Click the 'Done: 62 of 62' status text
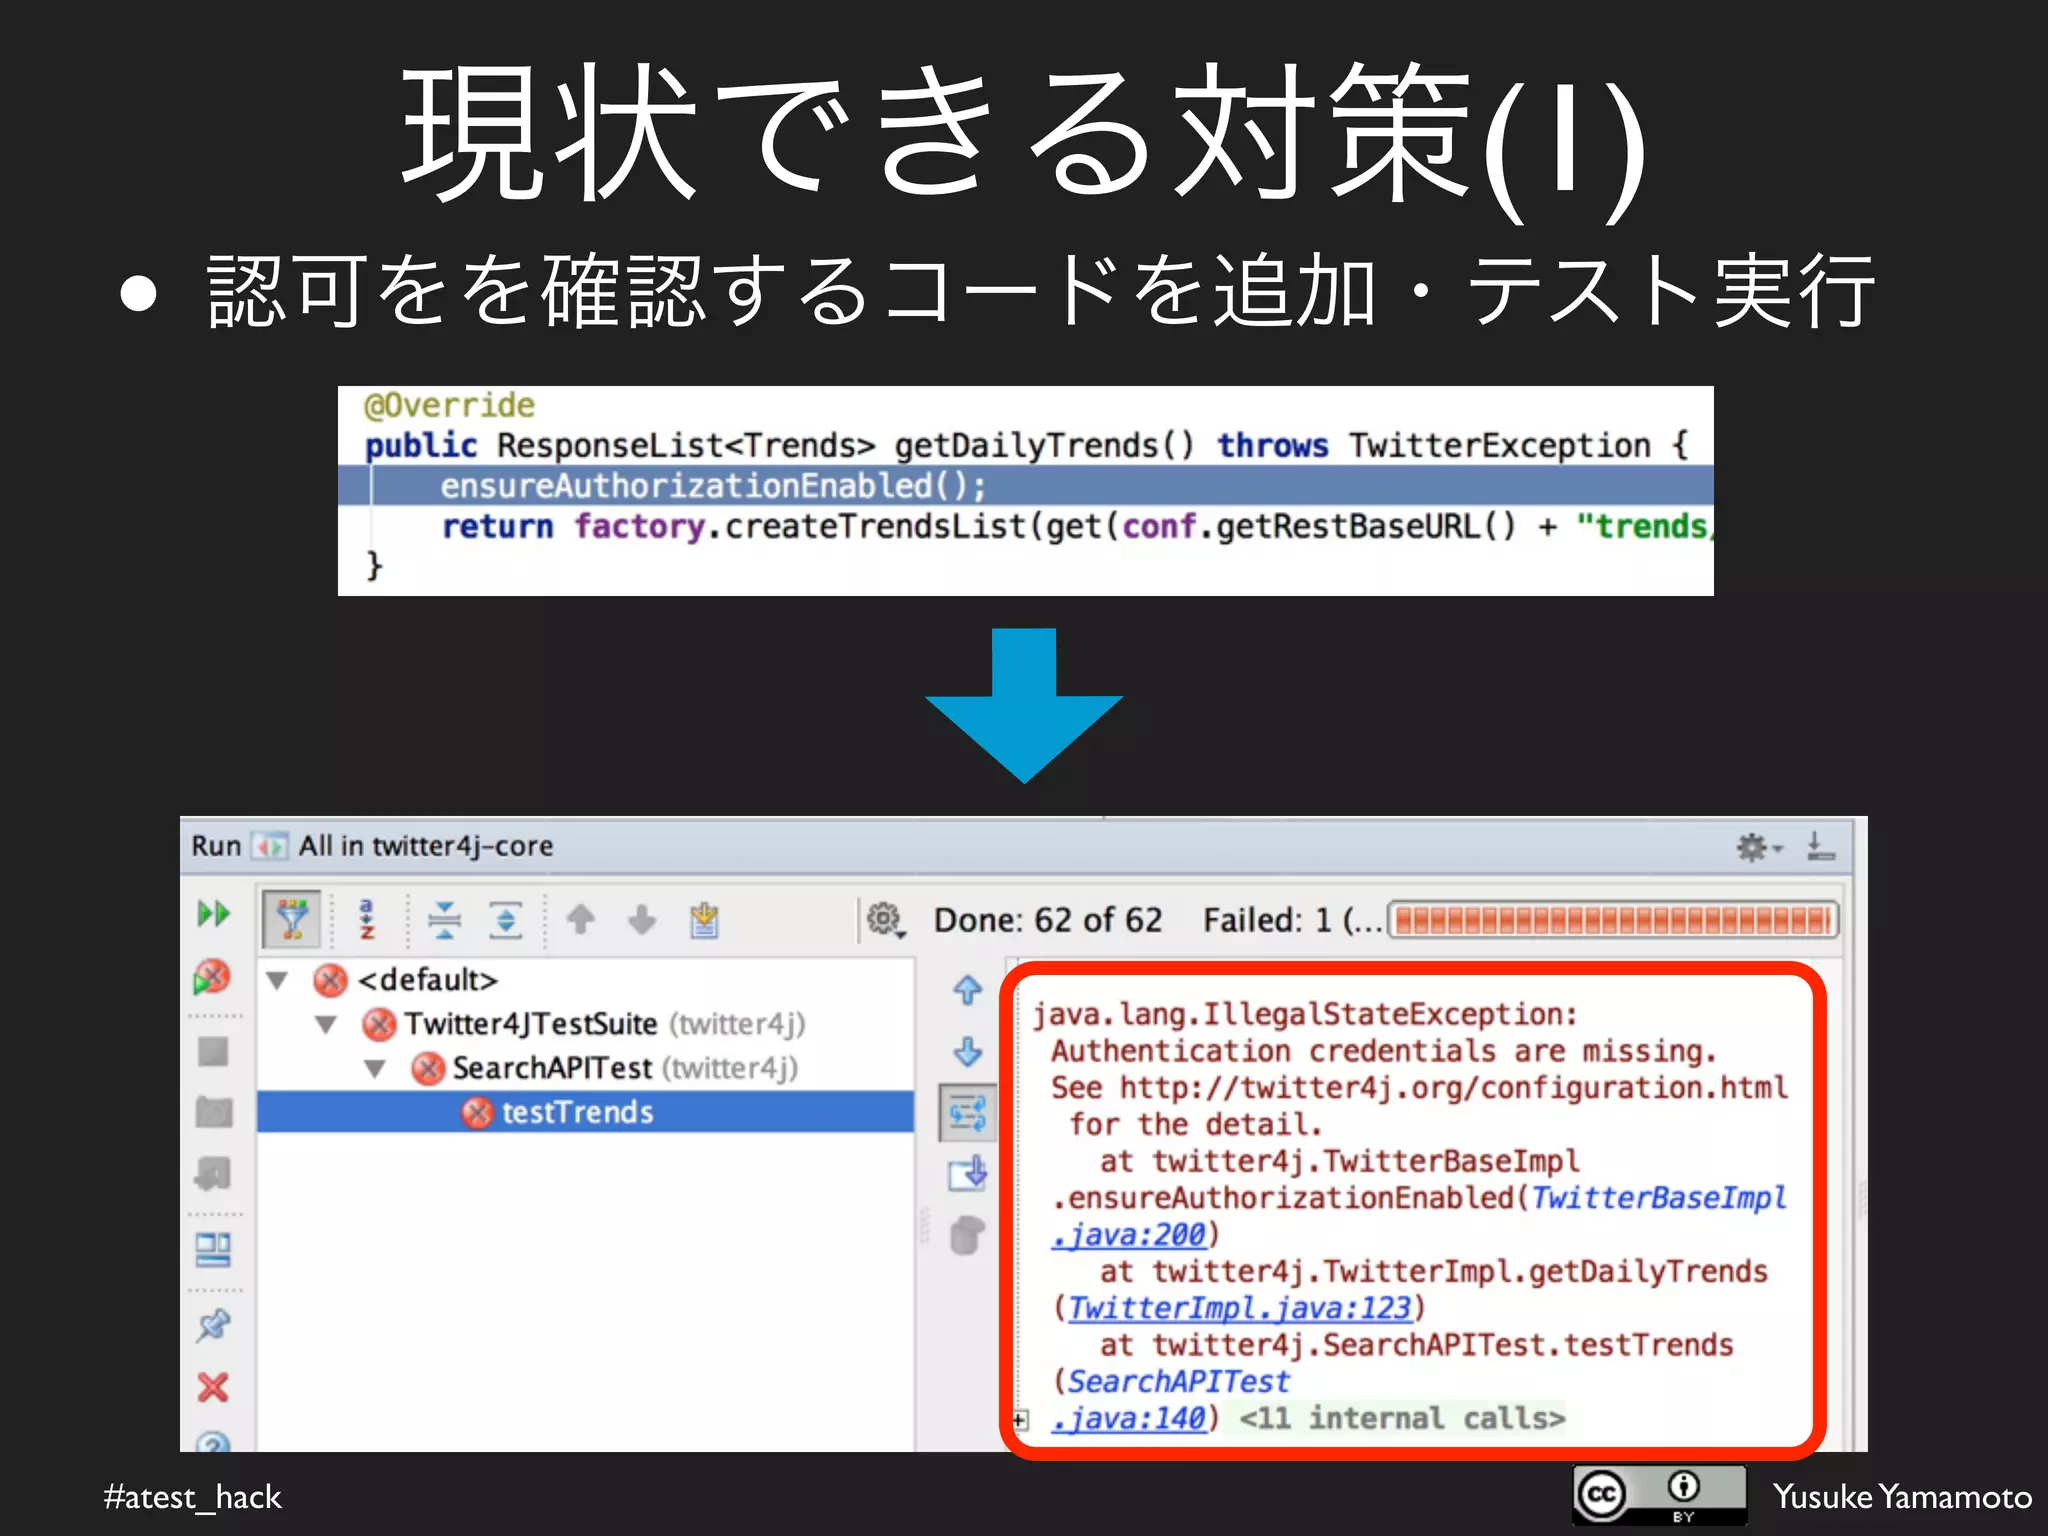Image resolution: width=2048 pixels, height=1536 pixels. coord(1048,920)
